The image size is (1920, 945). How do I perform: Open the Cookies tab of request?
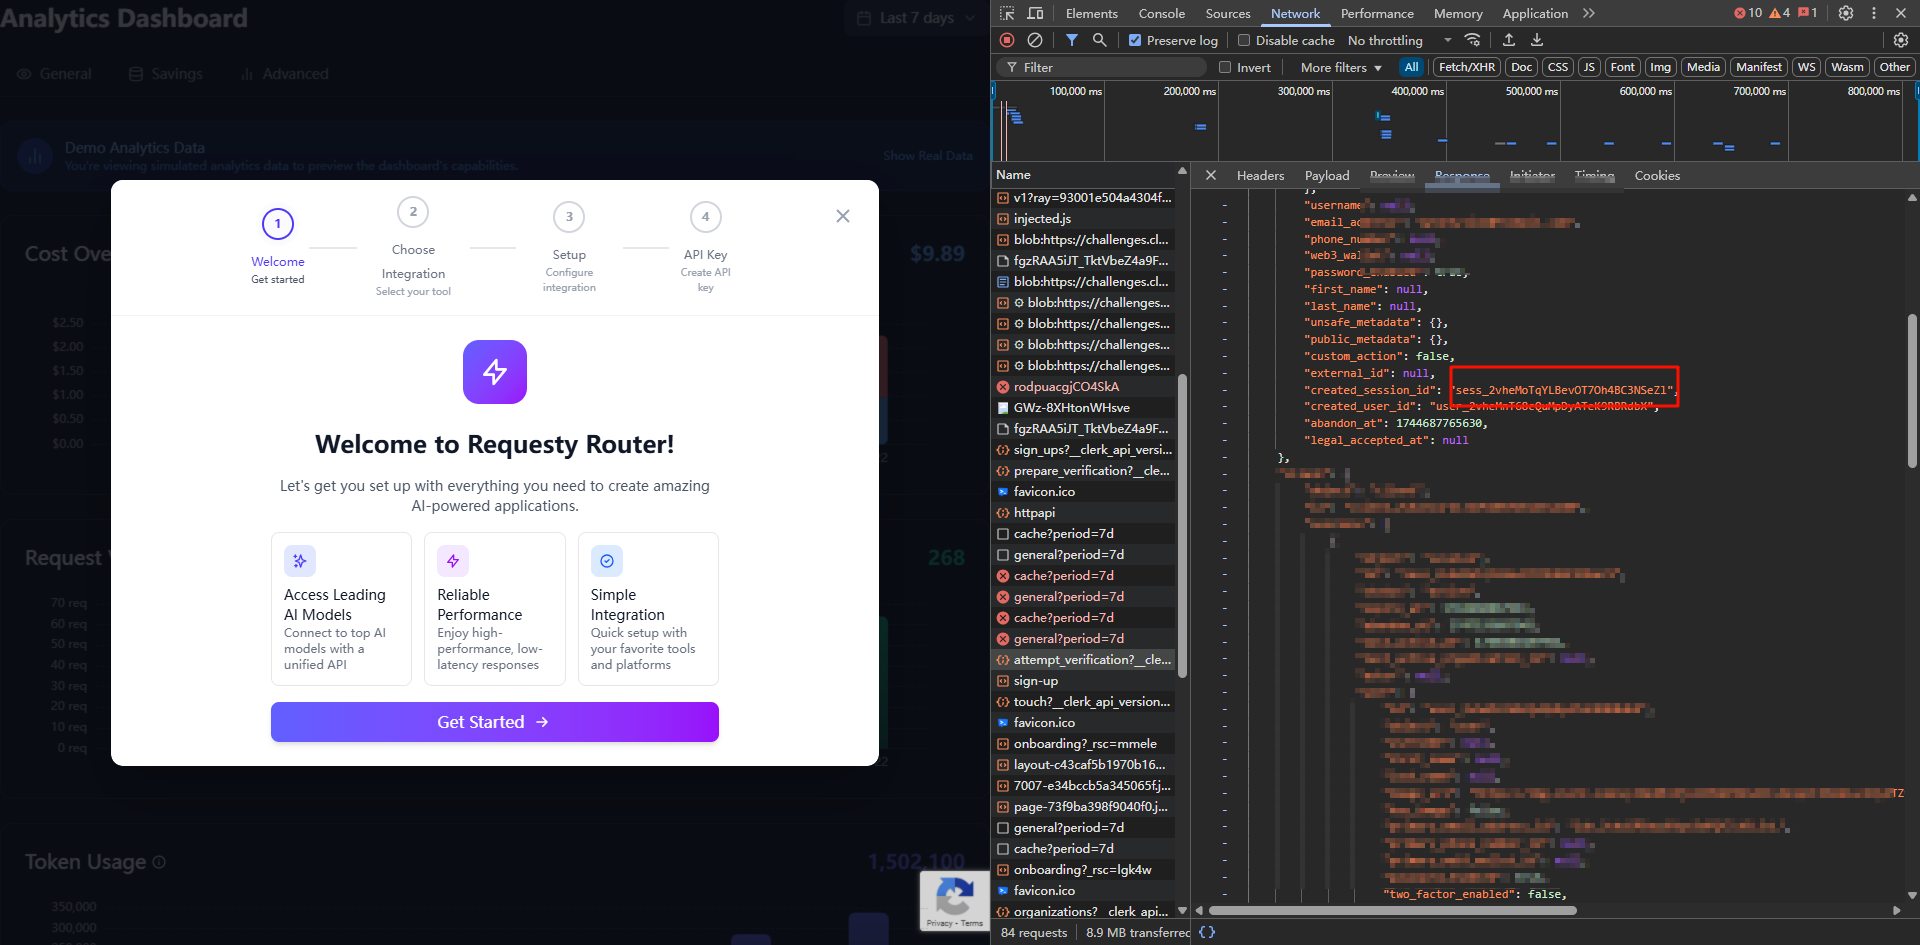coord(1657,175)
